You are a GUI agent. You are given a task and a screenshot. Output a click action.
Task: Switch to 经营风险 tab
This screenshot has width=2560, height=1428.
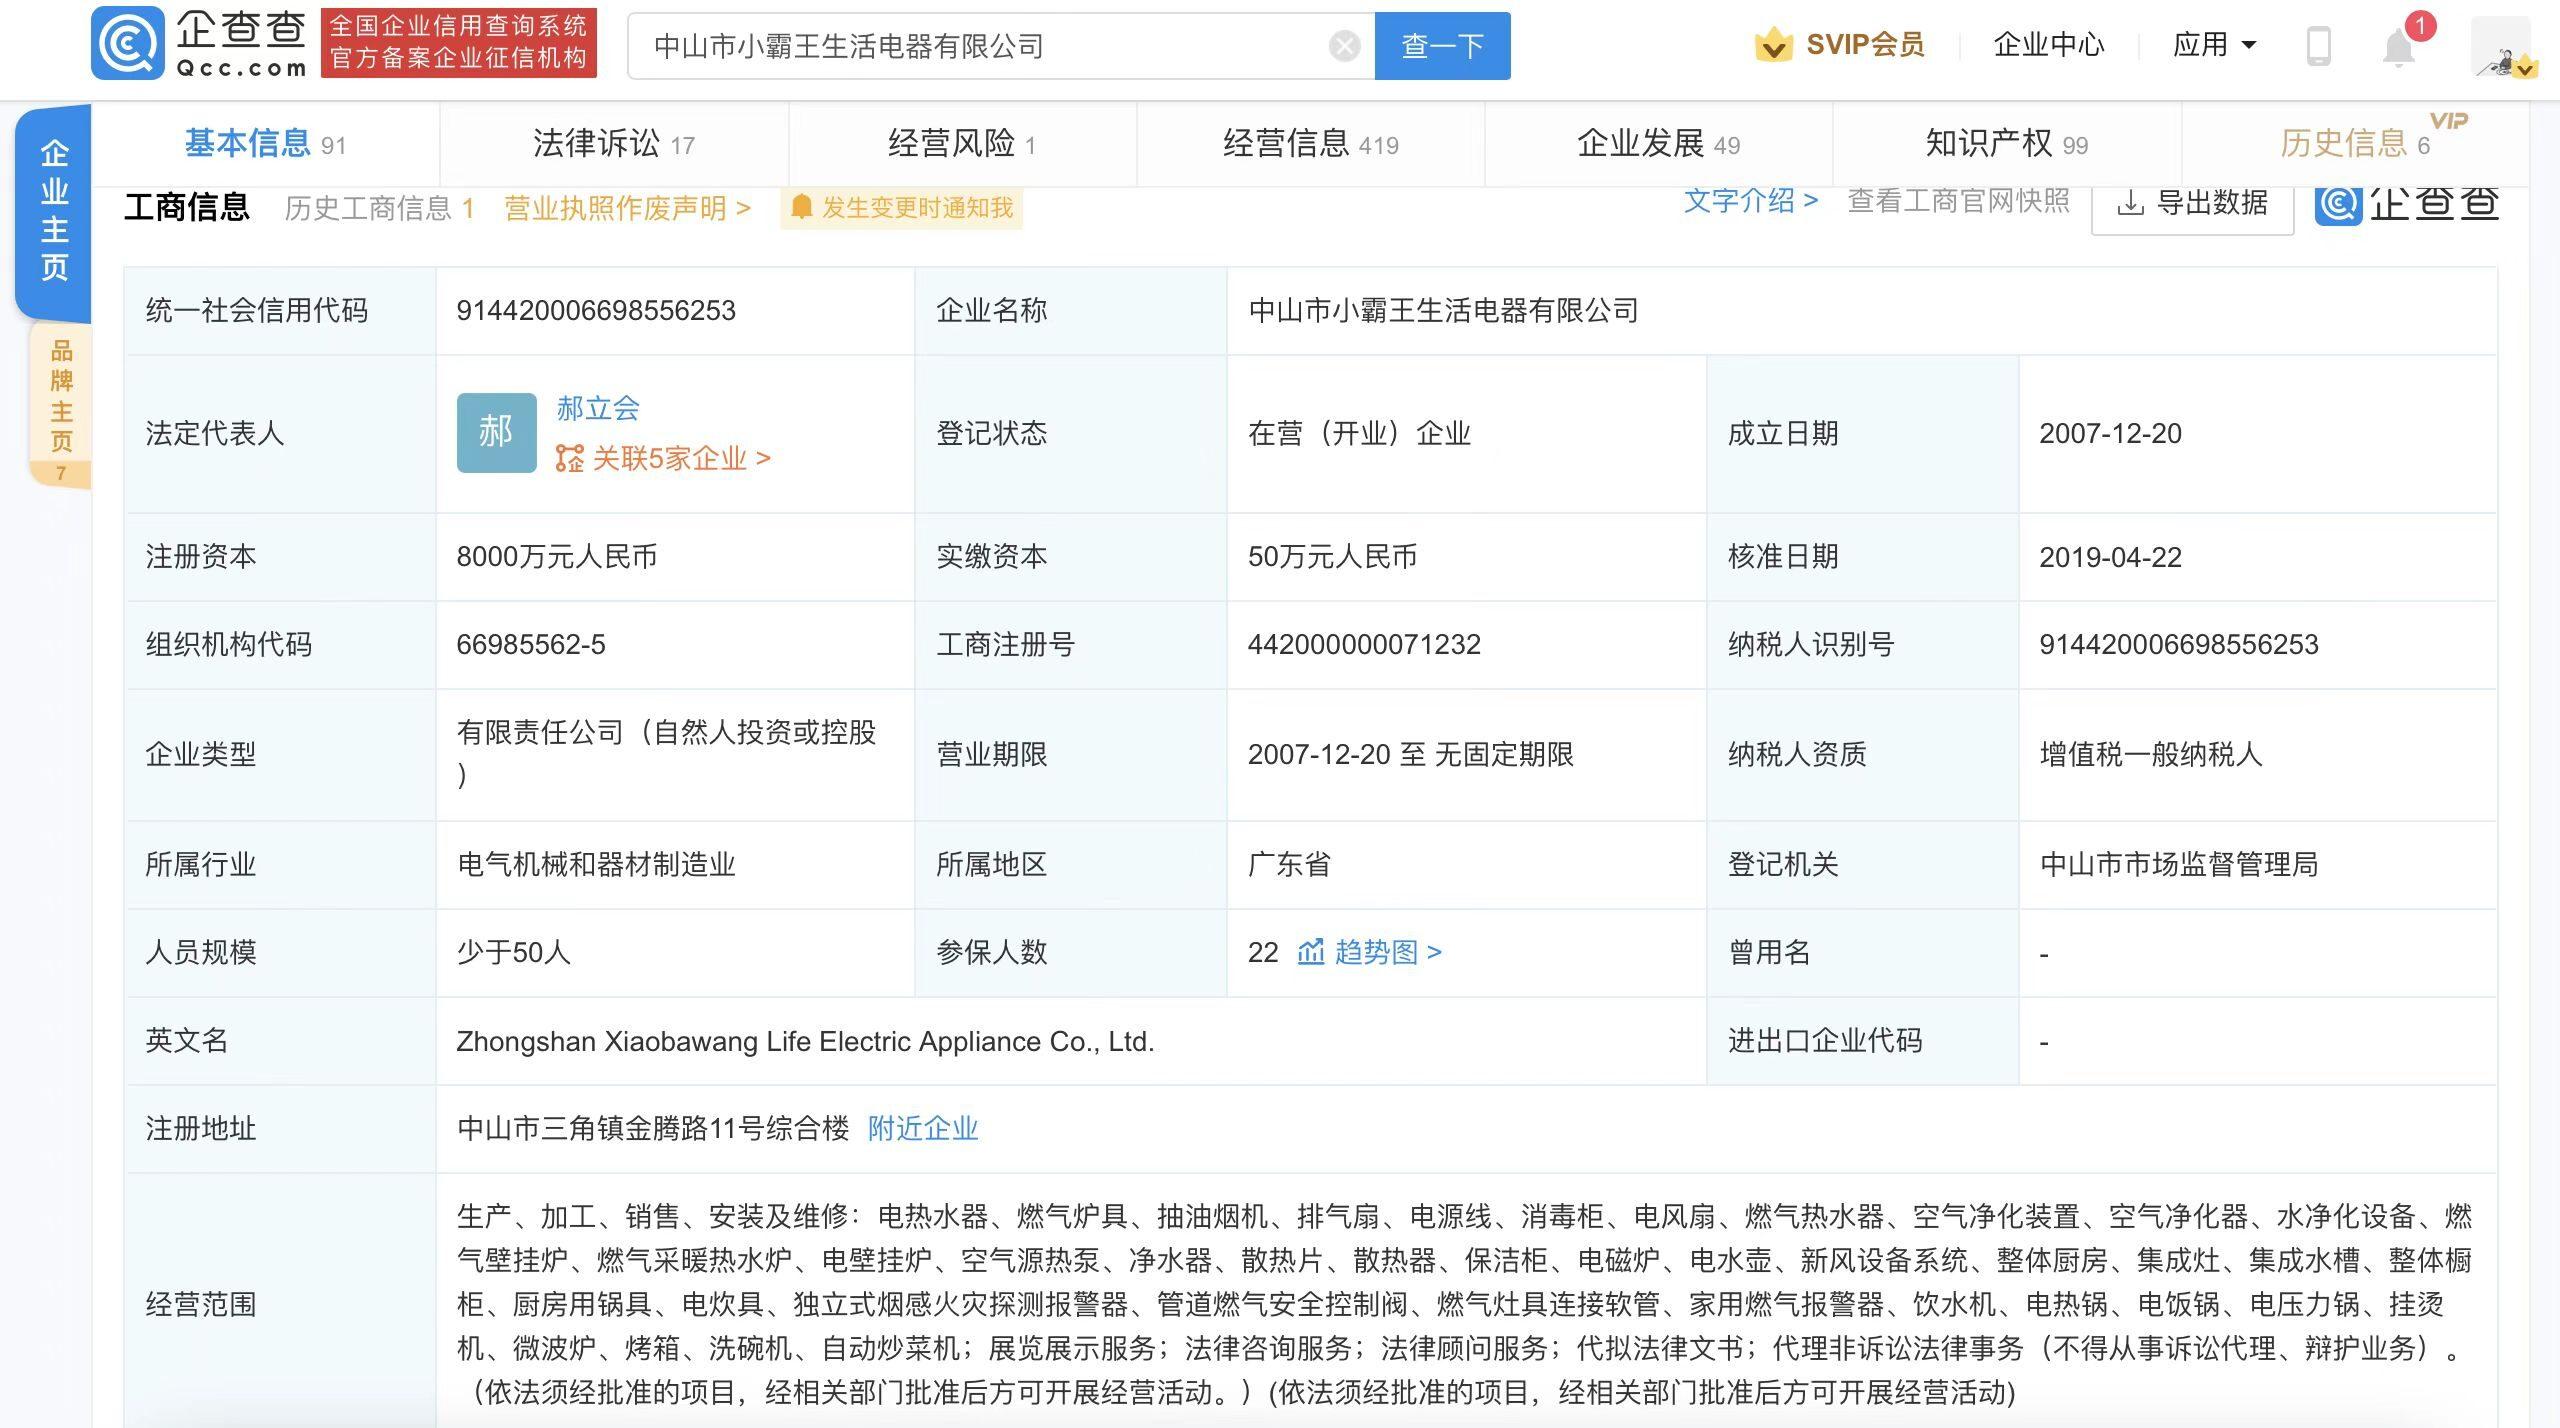961,144
